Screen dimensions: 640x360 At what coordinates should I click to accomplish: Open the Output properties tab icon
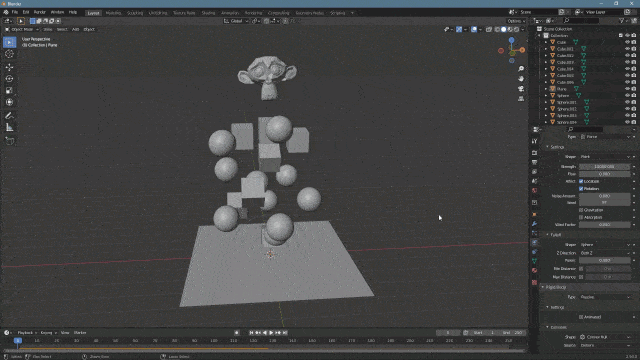(534, 162)
